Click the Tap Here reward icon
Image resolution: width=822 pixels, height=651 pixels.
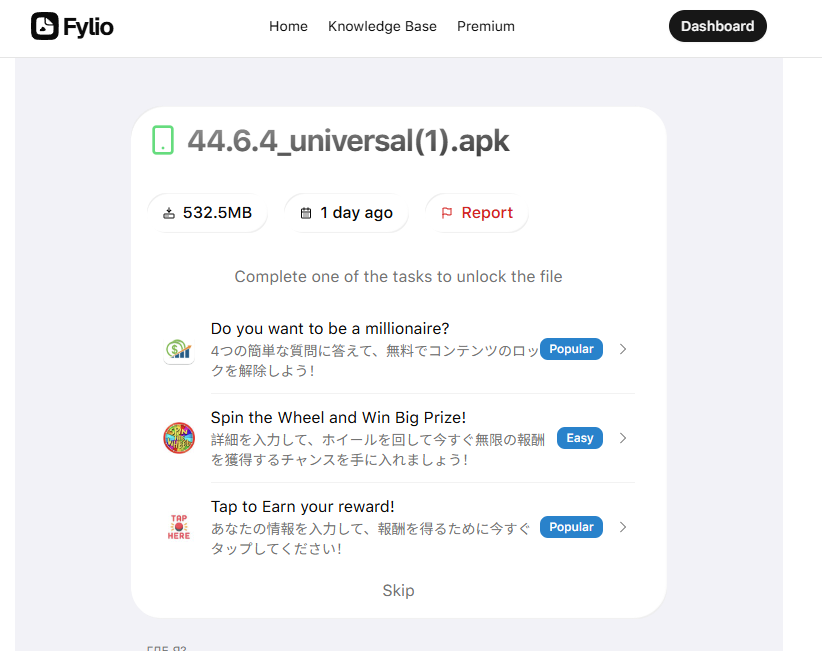[179, 527]
